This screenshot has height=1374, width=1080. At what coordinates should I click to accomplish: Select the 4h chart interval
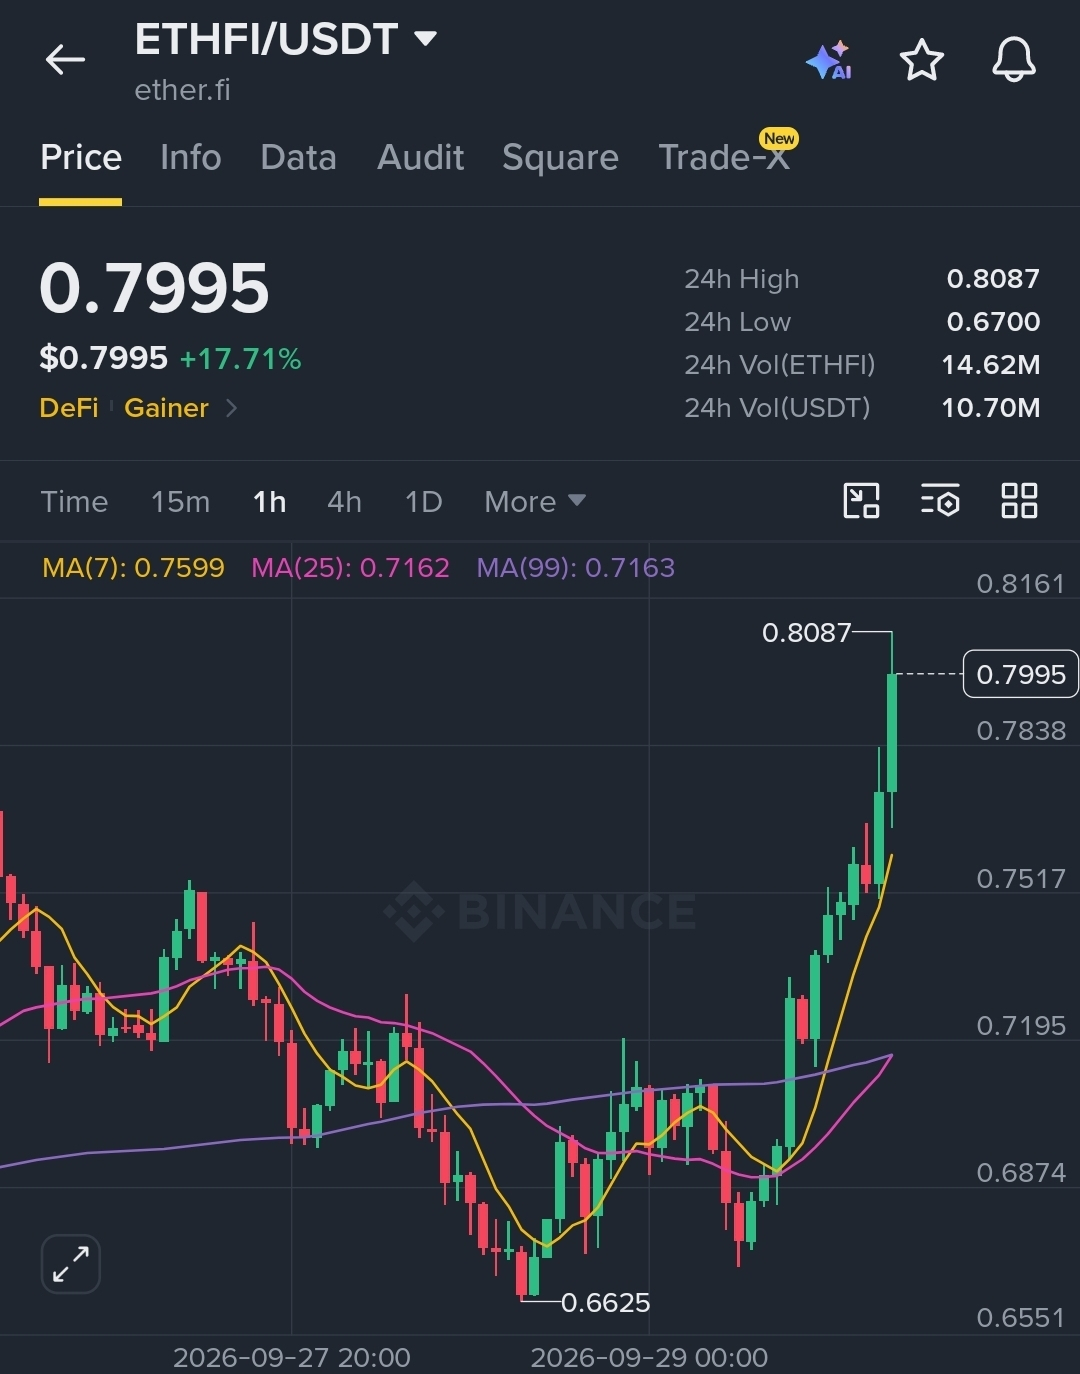[344, 501]
